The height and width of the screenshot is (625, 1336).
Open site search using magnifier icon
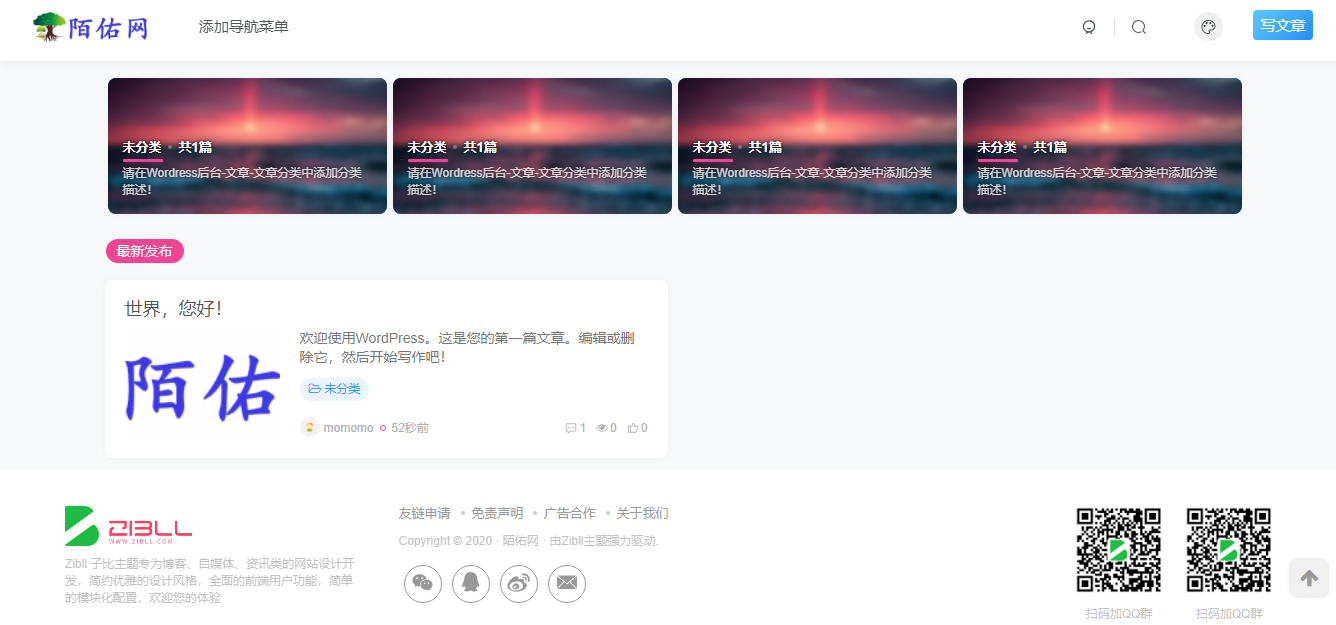[x=1139, y=27]
